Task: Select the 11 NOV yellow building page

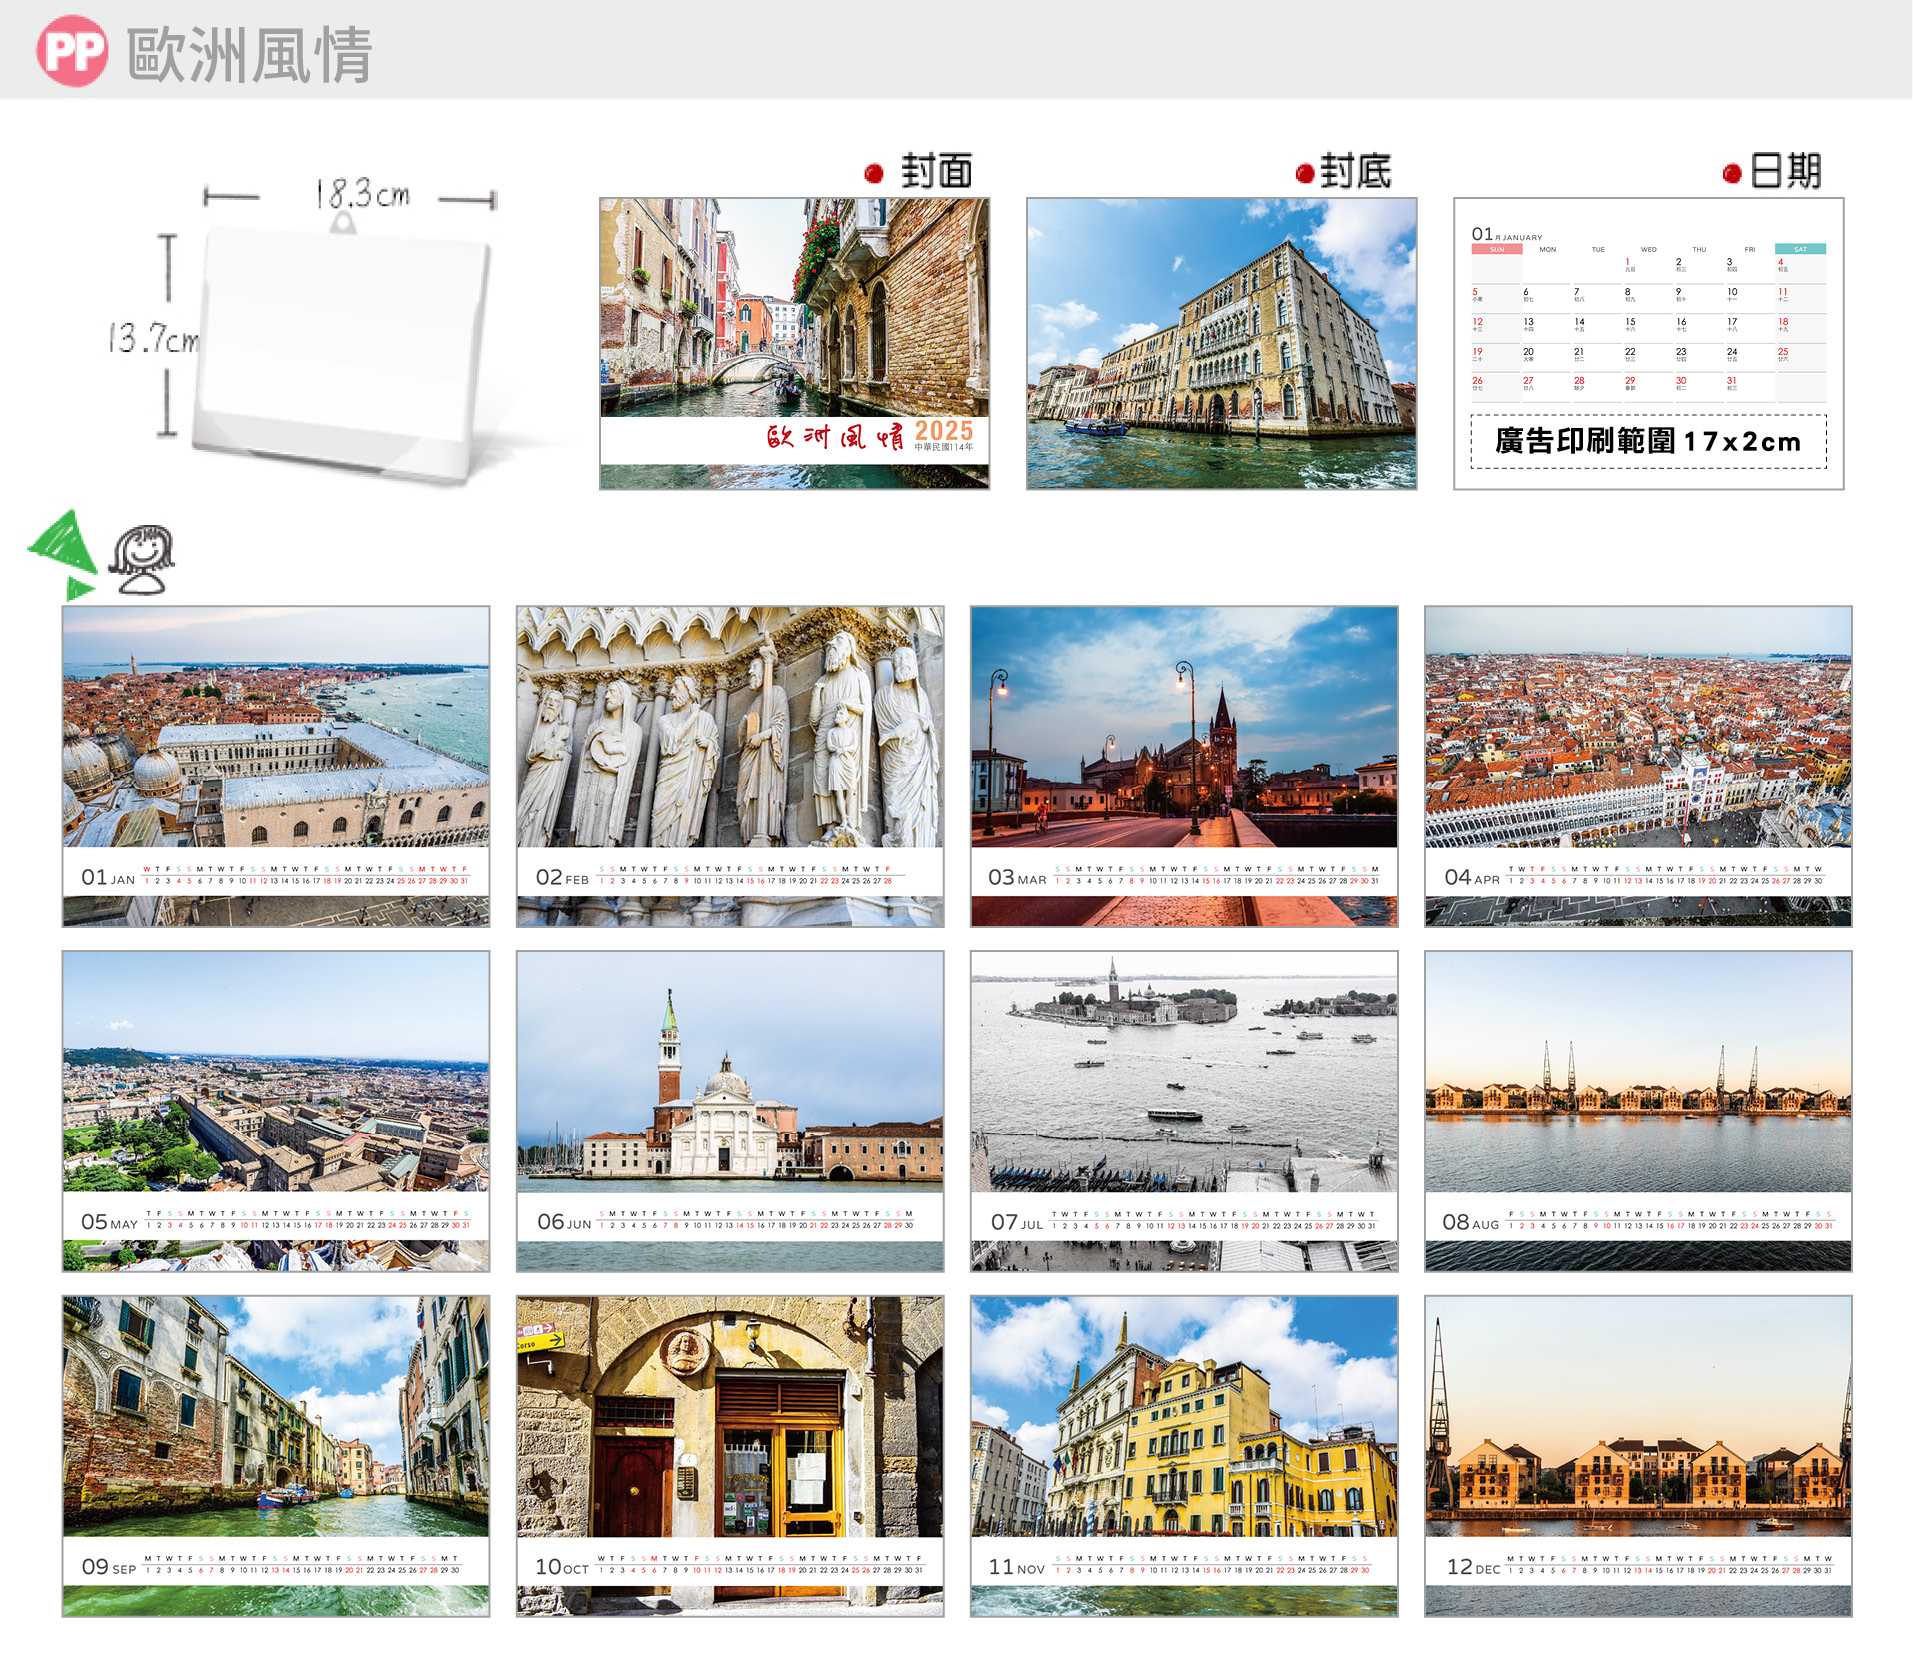Action: click(x=1184, y=1456)
